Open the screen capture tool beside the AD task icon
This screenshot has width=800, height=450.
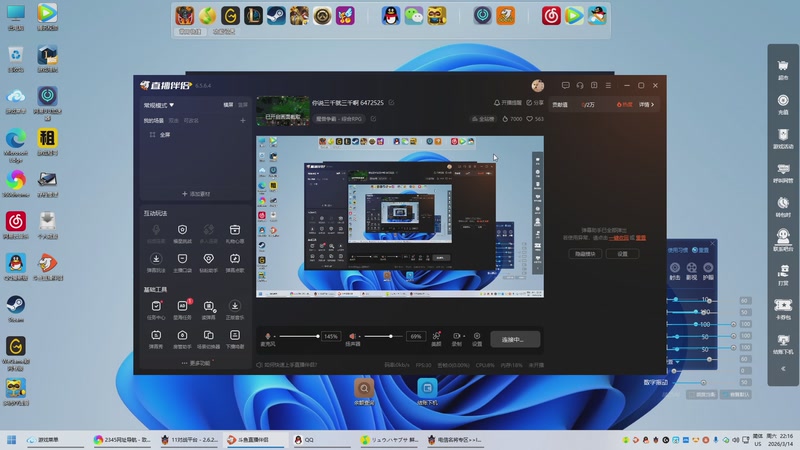209,309
